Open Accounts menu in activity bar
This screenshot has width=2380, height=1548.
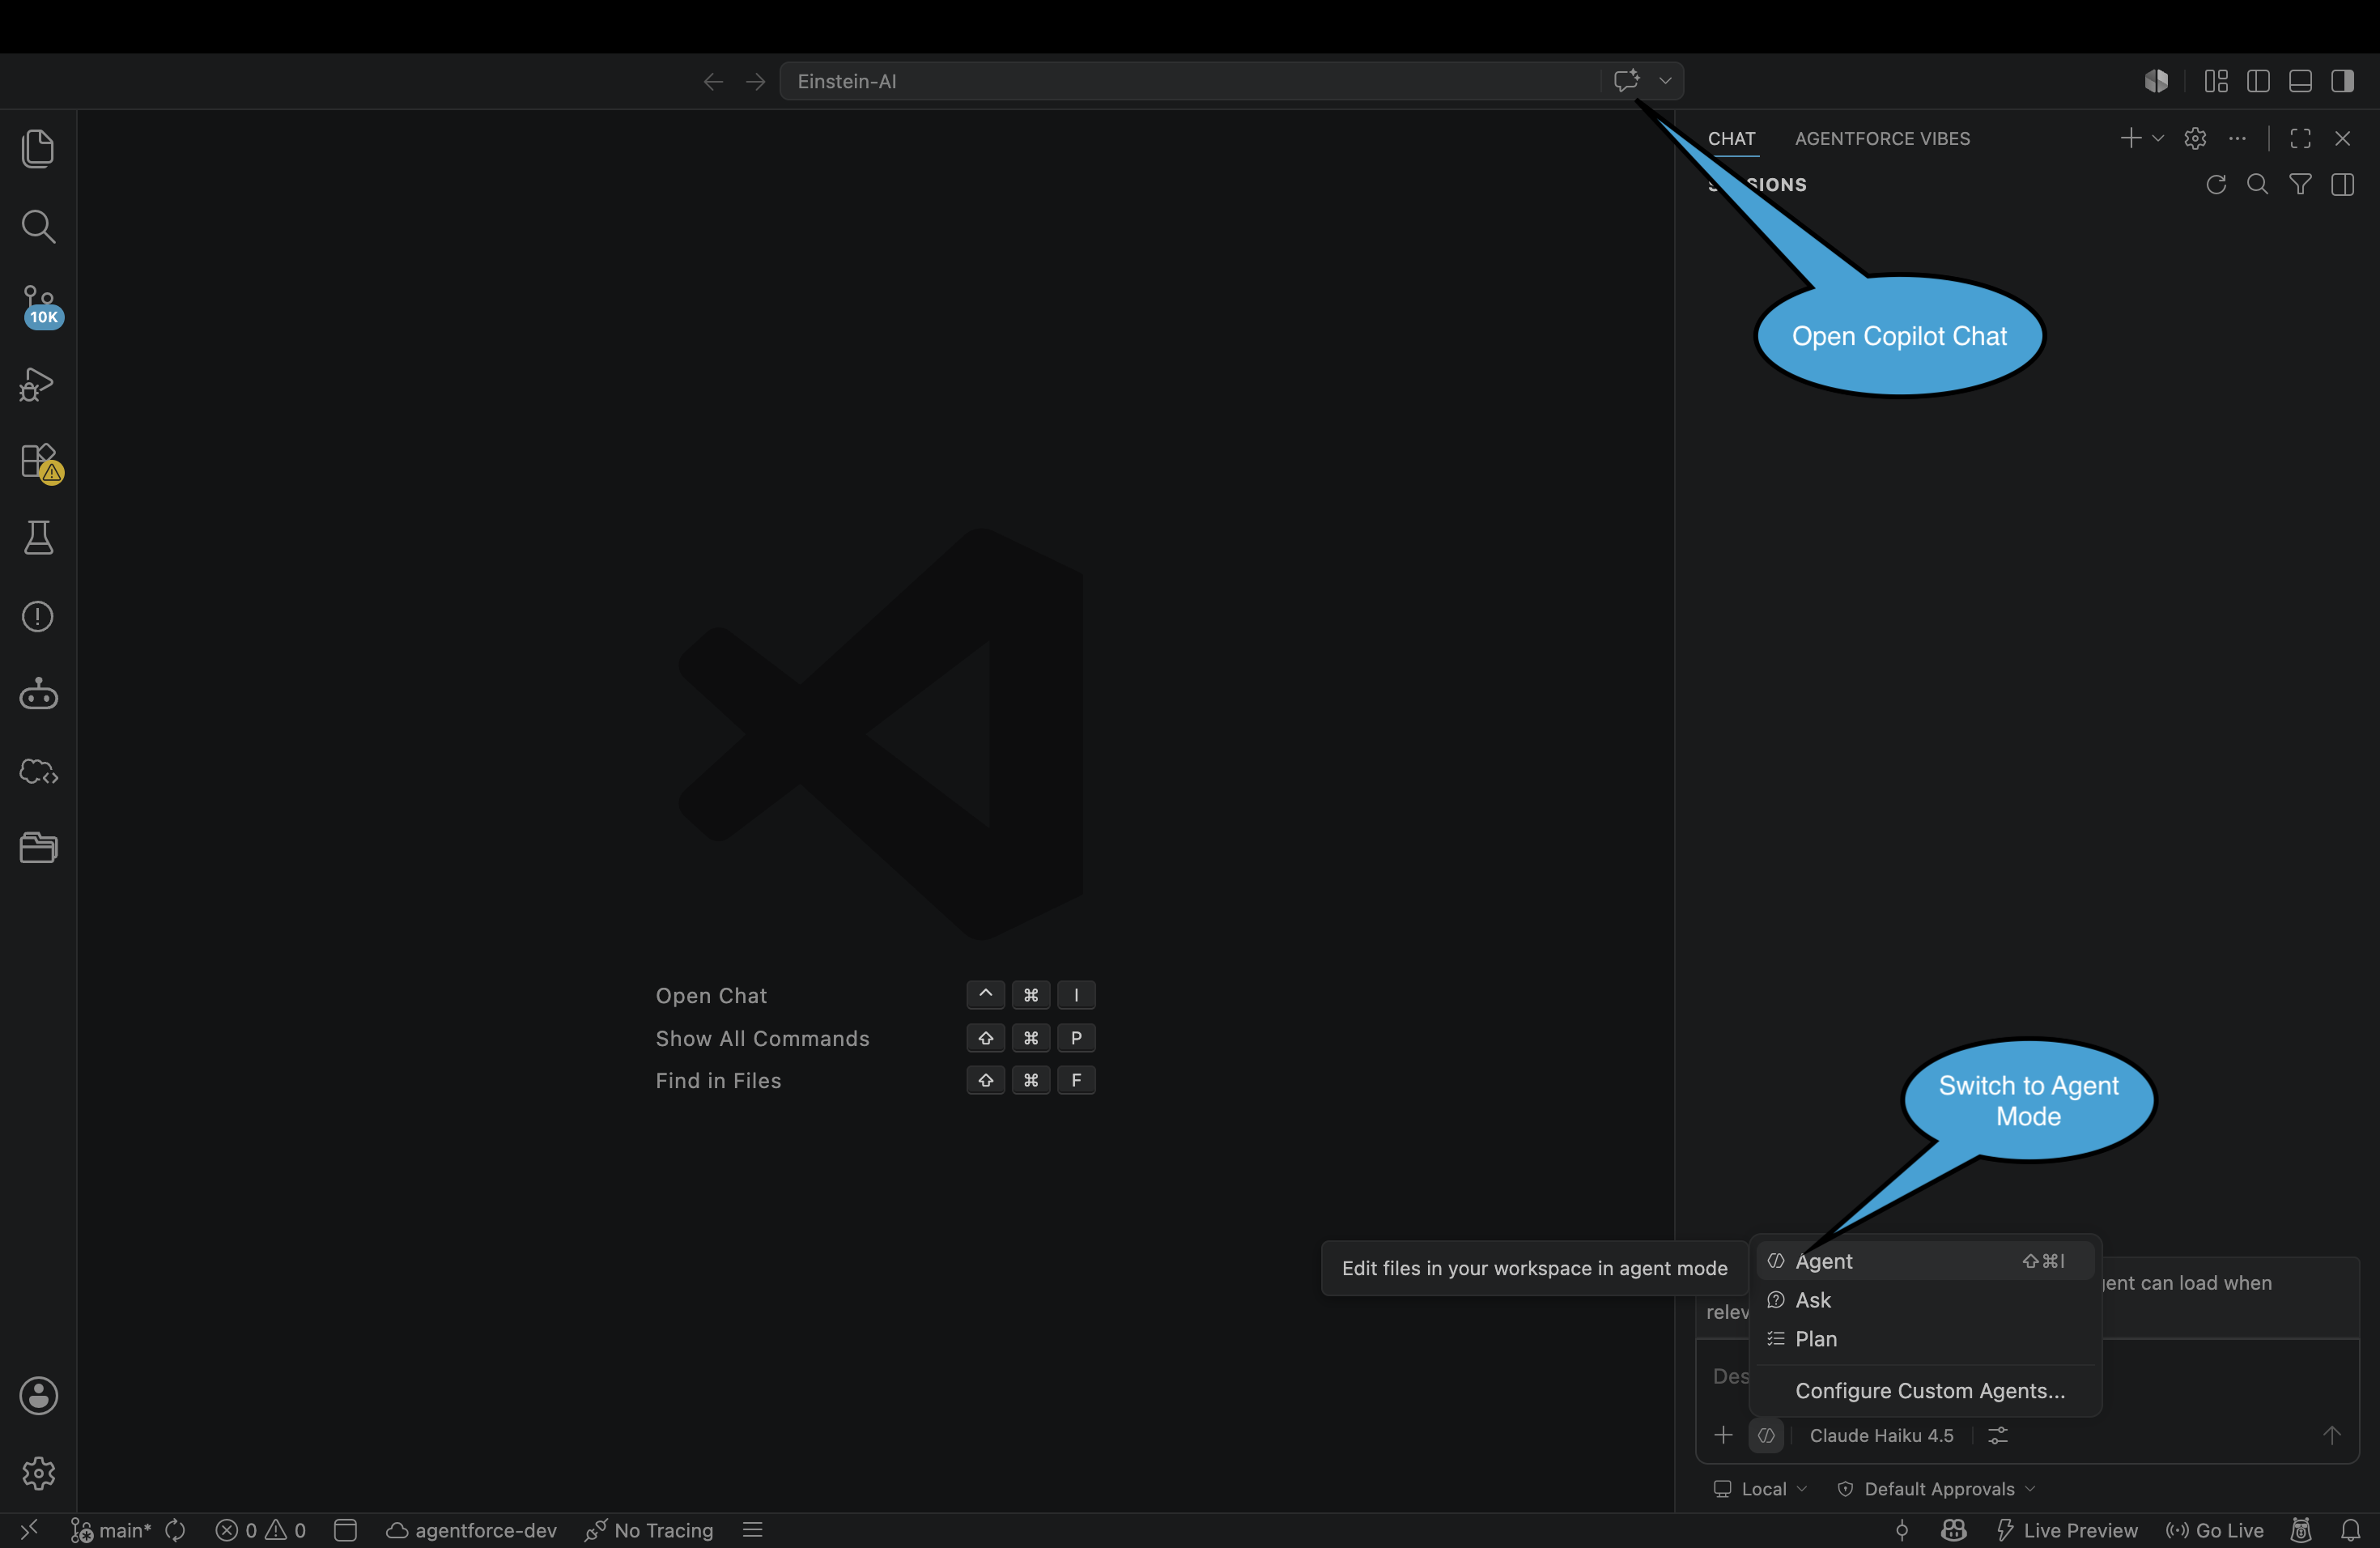[38, 1395]
